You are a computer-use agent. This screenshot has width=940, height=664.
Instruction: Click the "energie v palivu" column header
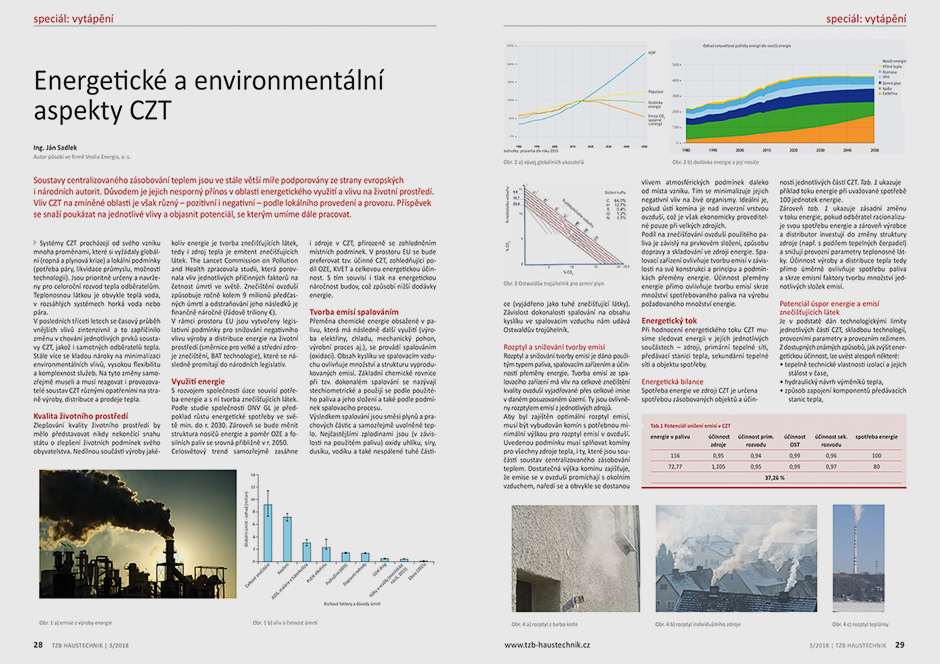tap(670, 437)
